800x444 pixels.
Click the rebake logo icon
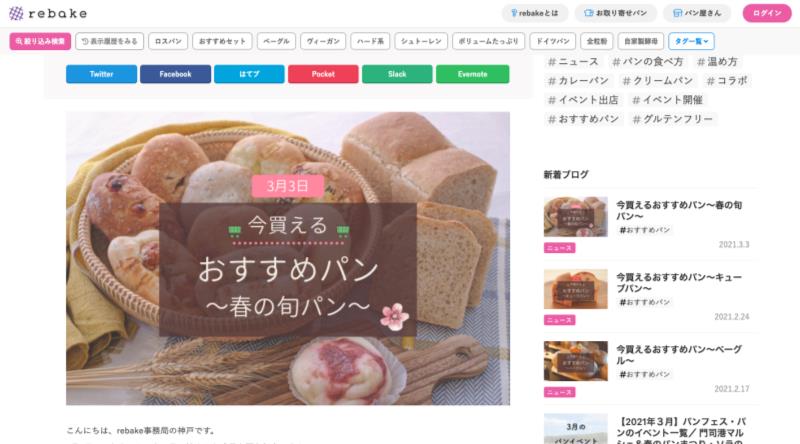click(16, 13)
